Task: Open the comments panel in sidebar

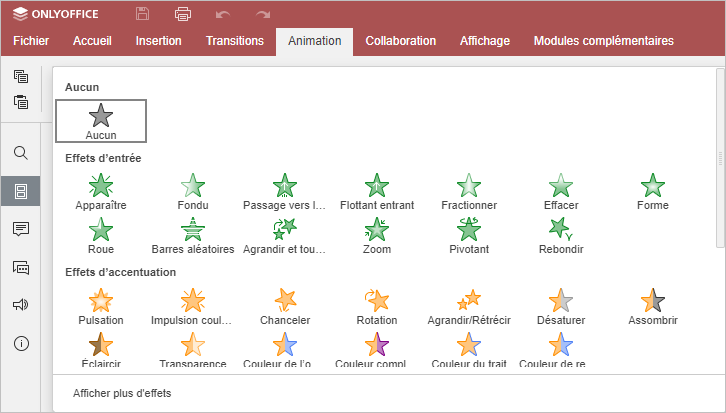Action: 21,229
